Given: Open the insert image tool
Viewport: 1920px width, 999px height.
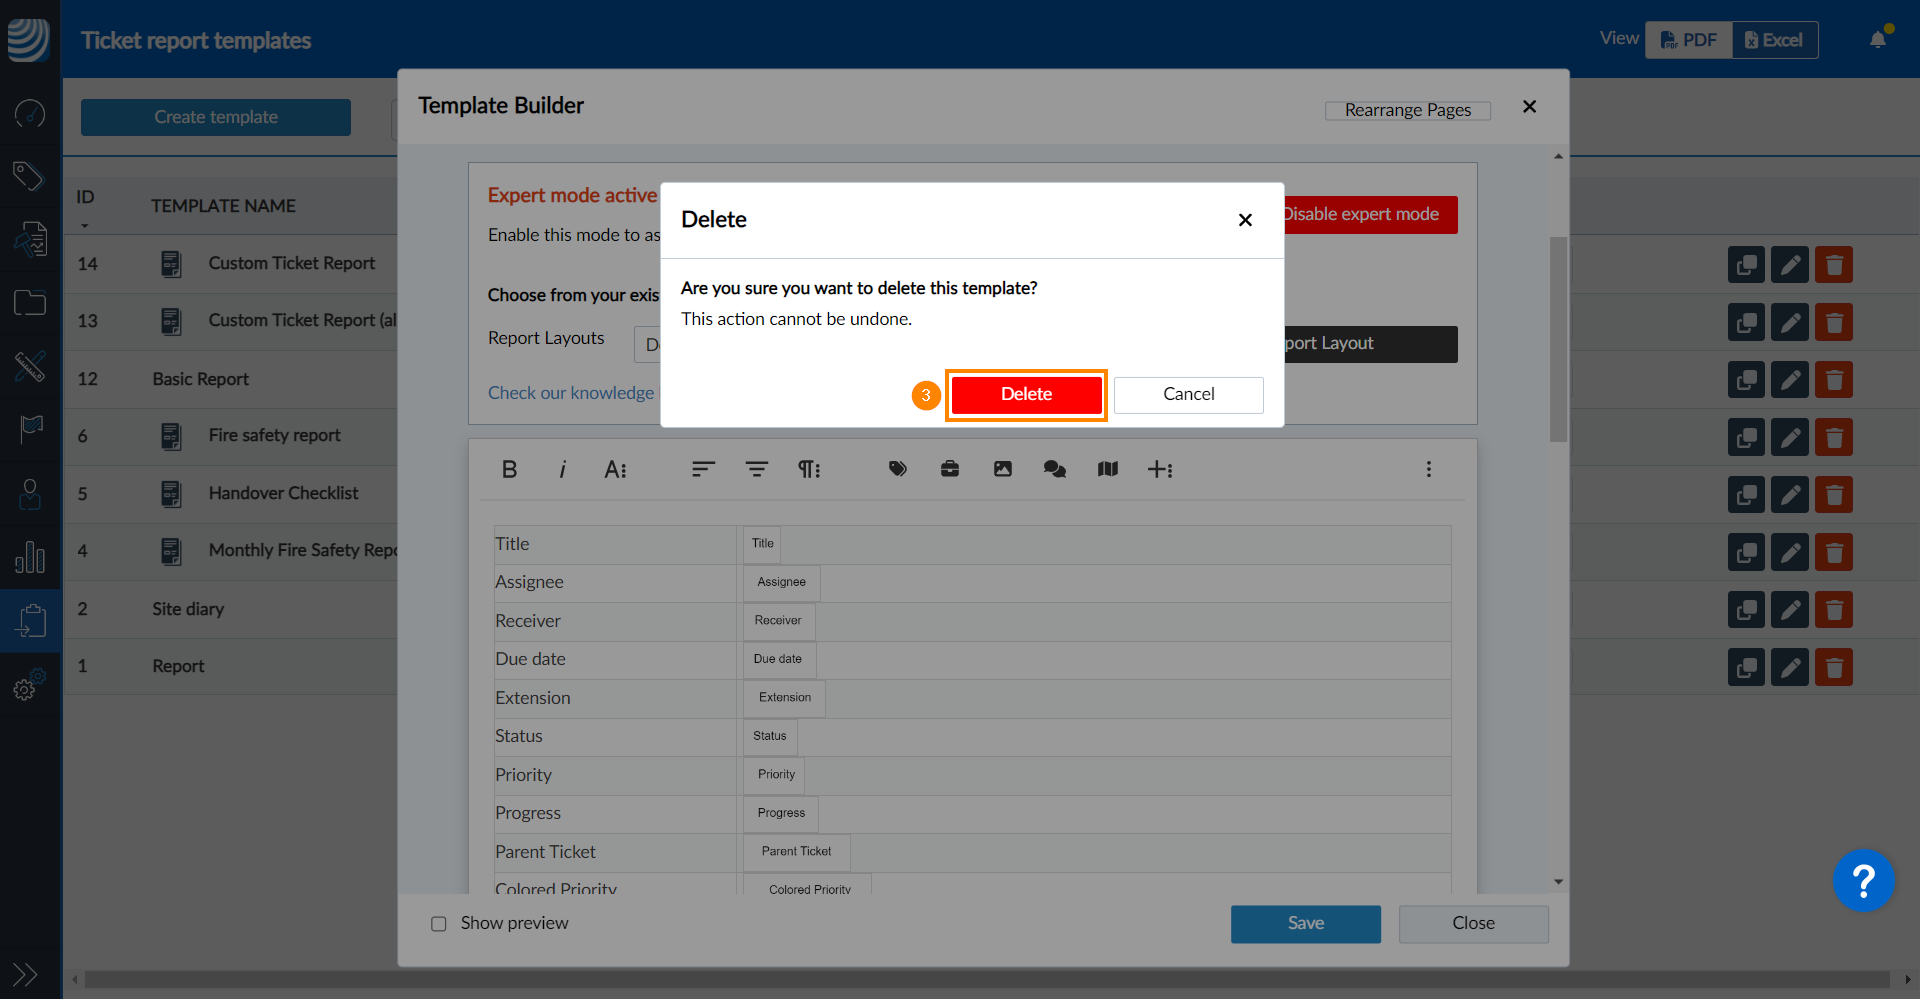Looking at the screenshot, I should coord(1002,470).
